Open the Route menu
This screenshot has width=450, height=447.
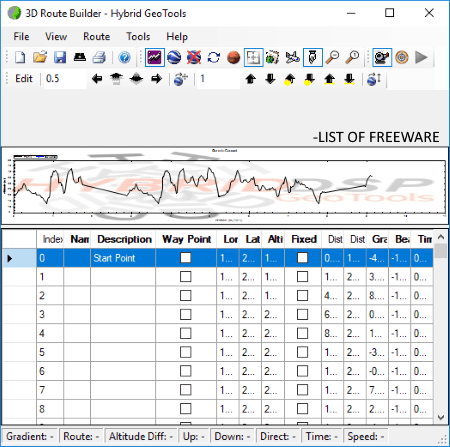tap(97, 36)
